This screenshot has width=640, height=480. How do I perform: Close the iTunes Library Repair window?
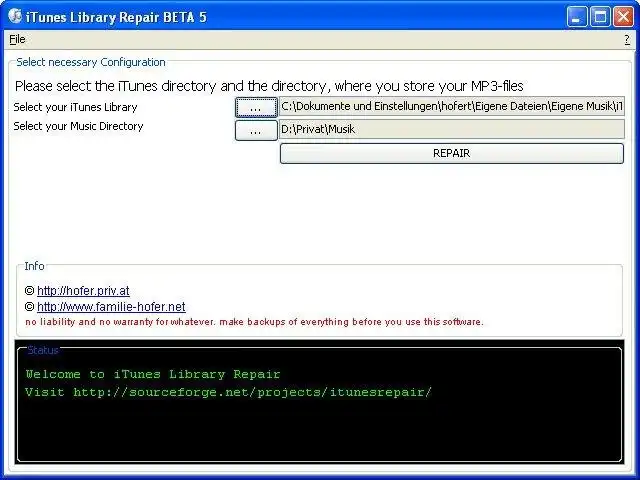click(x=623, y=17)
